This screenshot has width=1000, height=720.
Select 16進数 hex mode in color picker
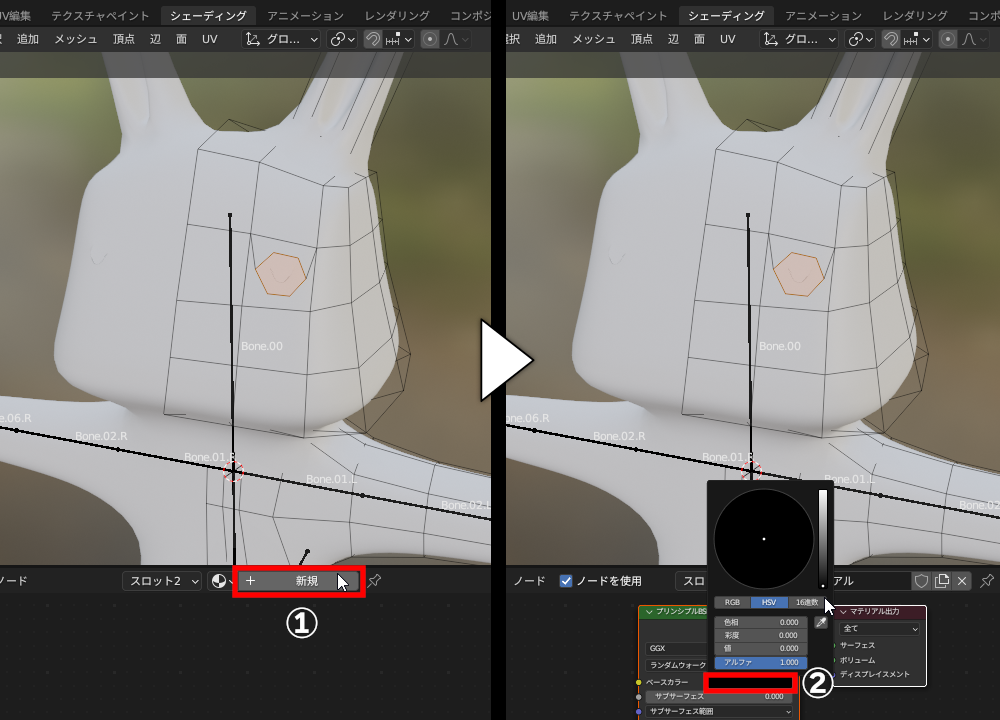[806, 602]
